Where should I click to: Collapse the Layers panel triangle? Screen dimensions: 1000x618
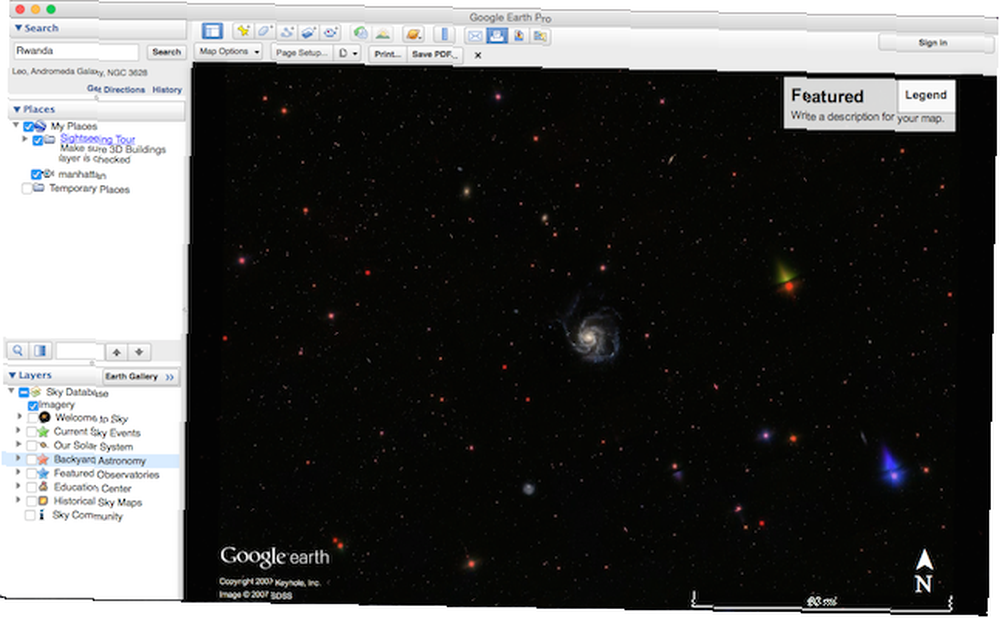click(x=12, y=375)
